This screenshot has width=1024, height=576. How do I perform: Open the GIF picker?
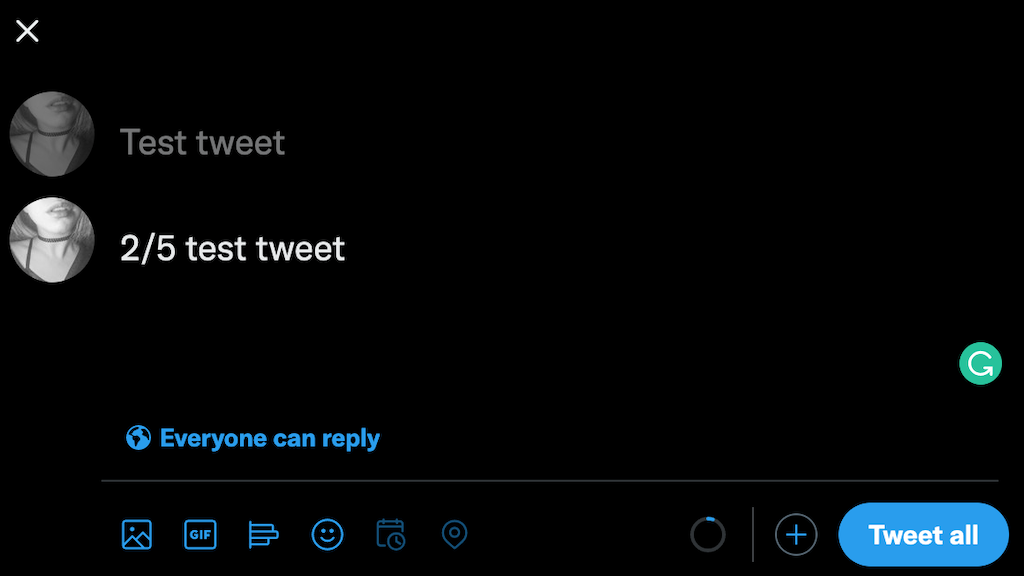(x=200, y=535)
